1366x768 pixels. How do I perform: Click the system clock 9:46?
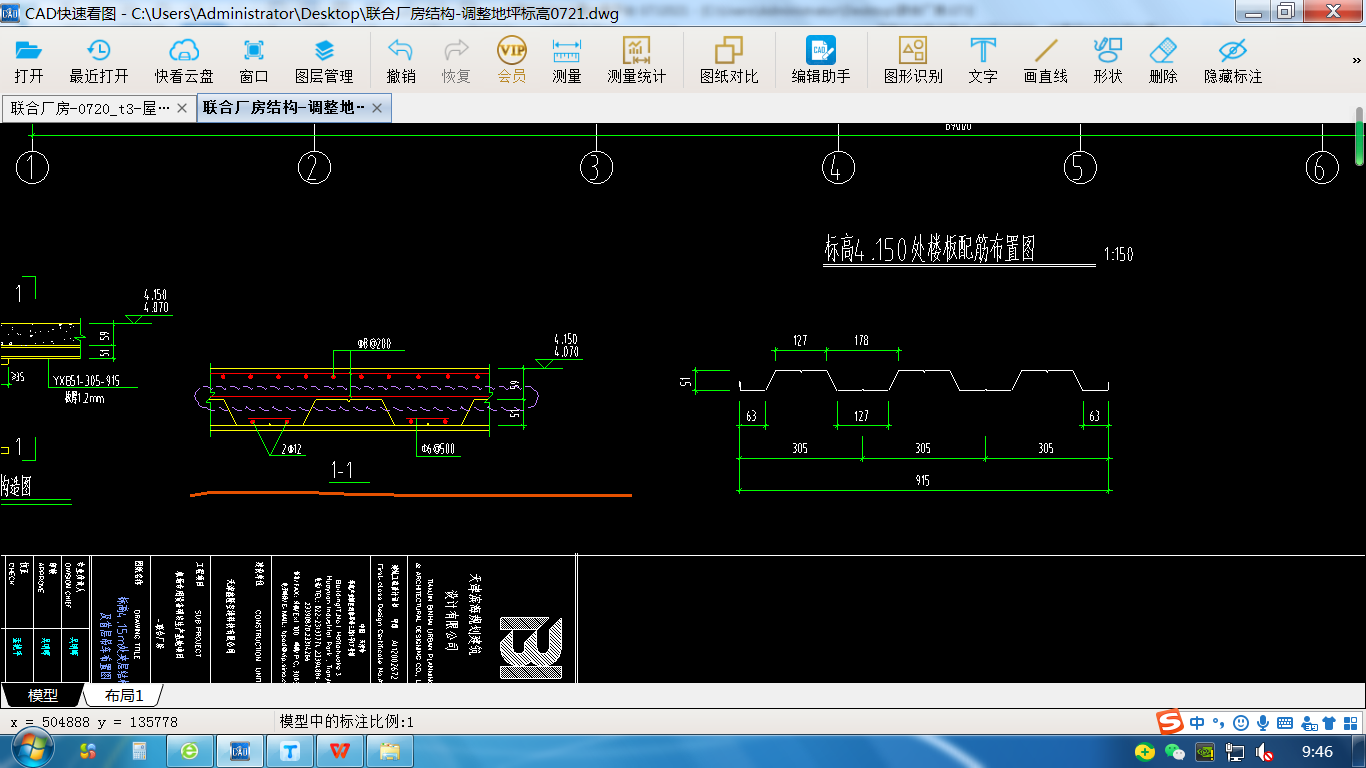coord(1318,751)
